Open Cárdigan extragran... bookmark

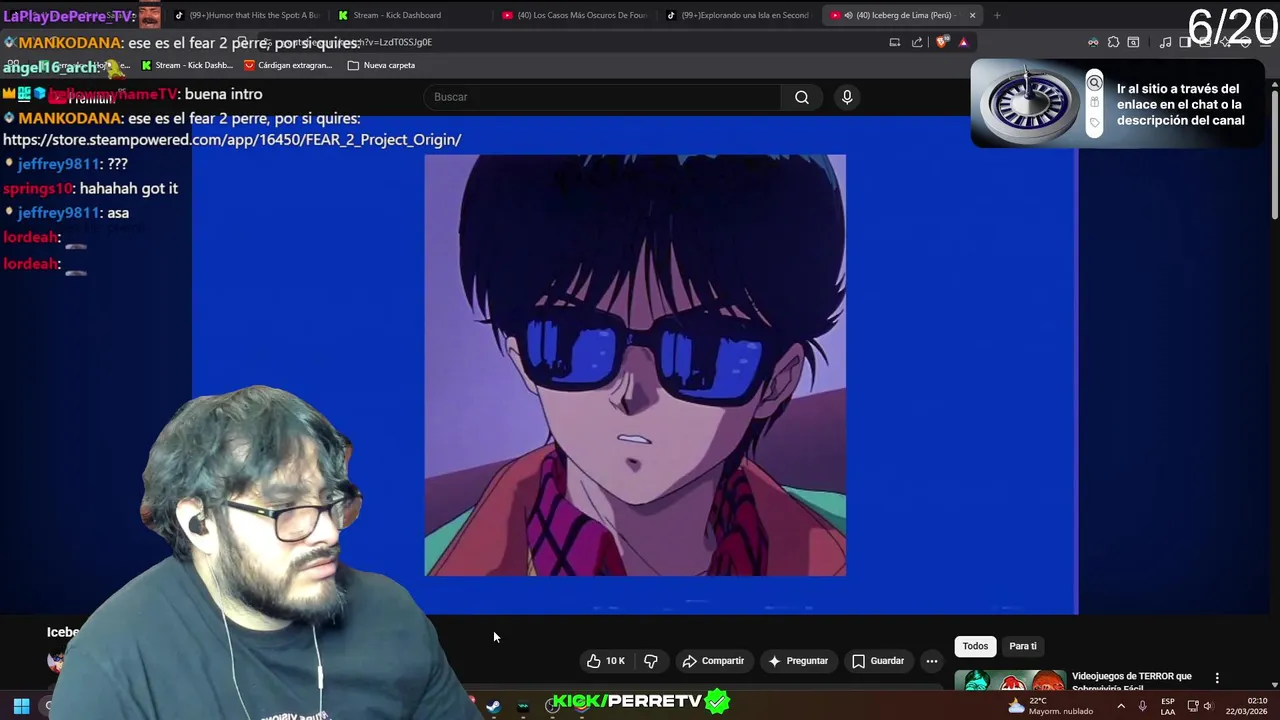[288, 65]
